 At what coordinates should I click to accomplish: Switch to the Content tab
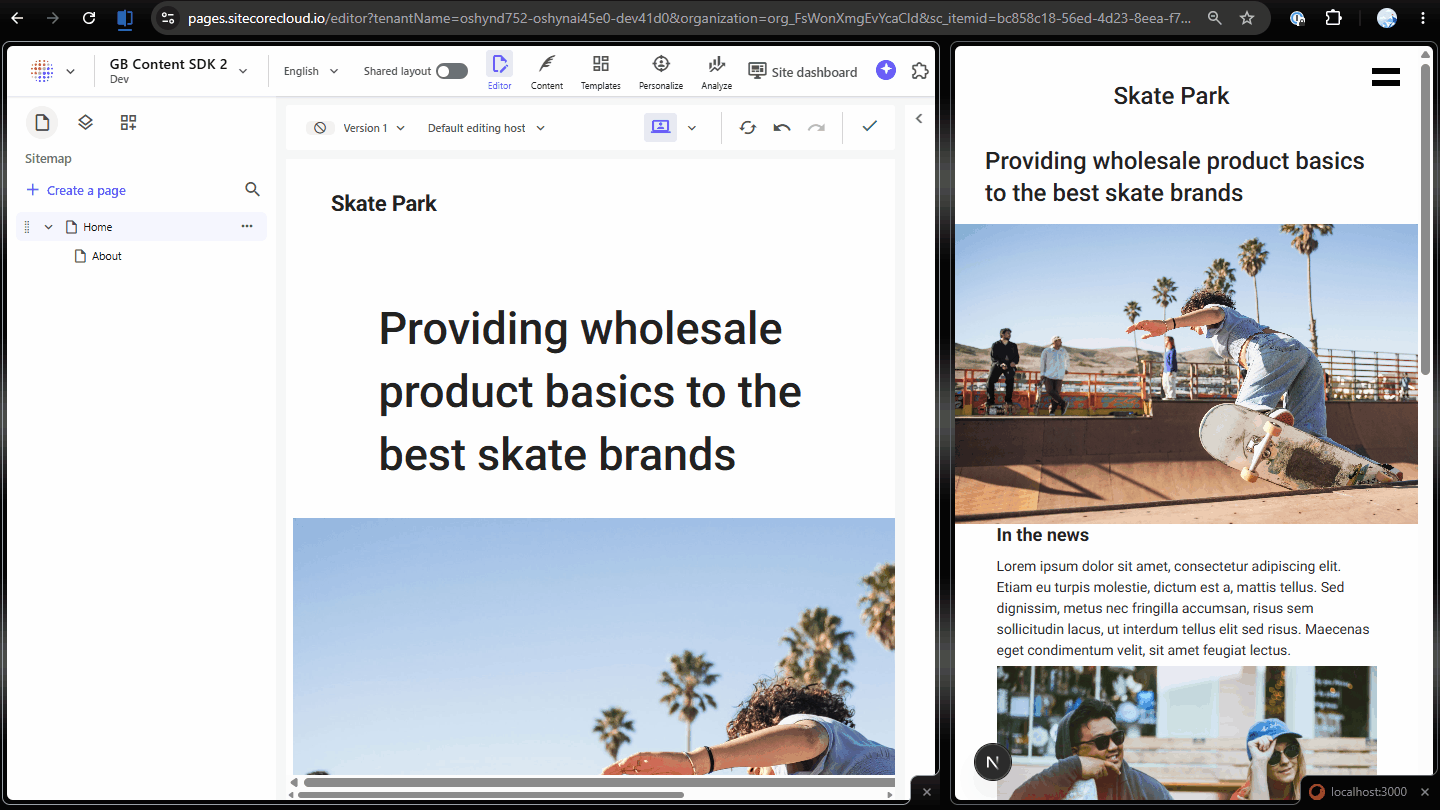[547, 72]
